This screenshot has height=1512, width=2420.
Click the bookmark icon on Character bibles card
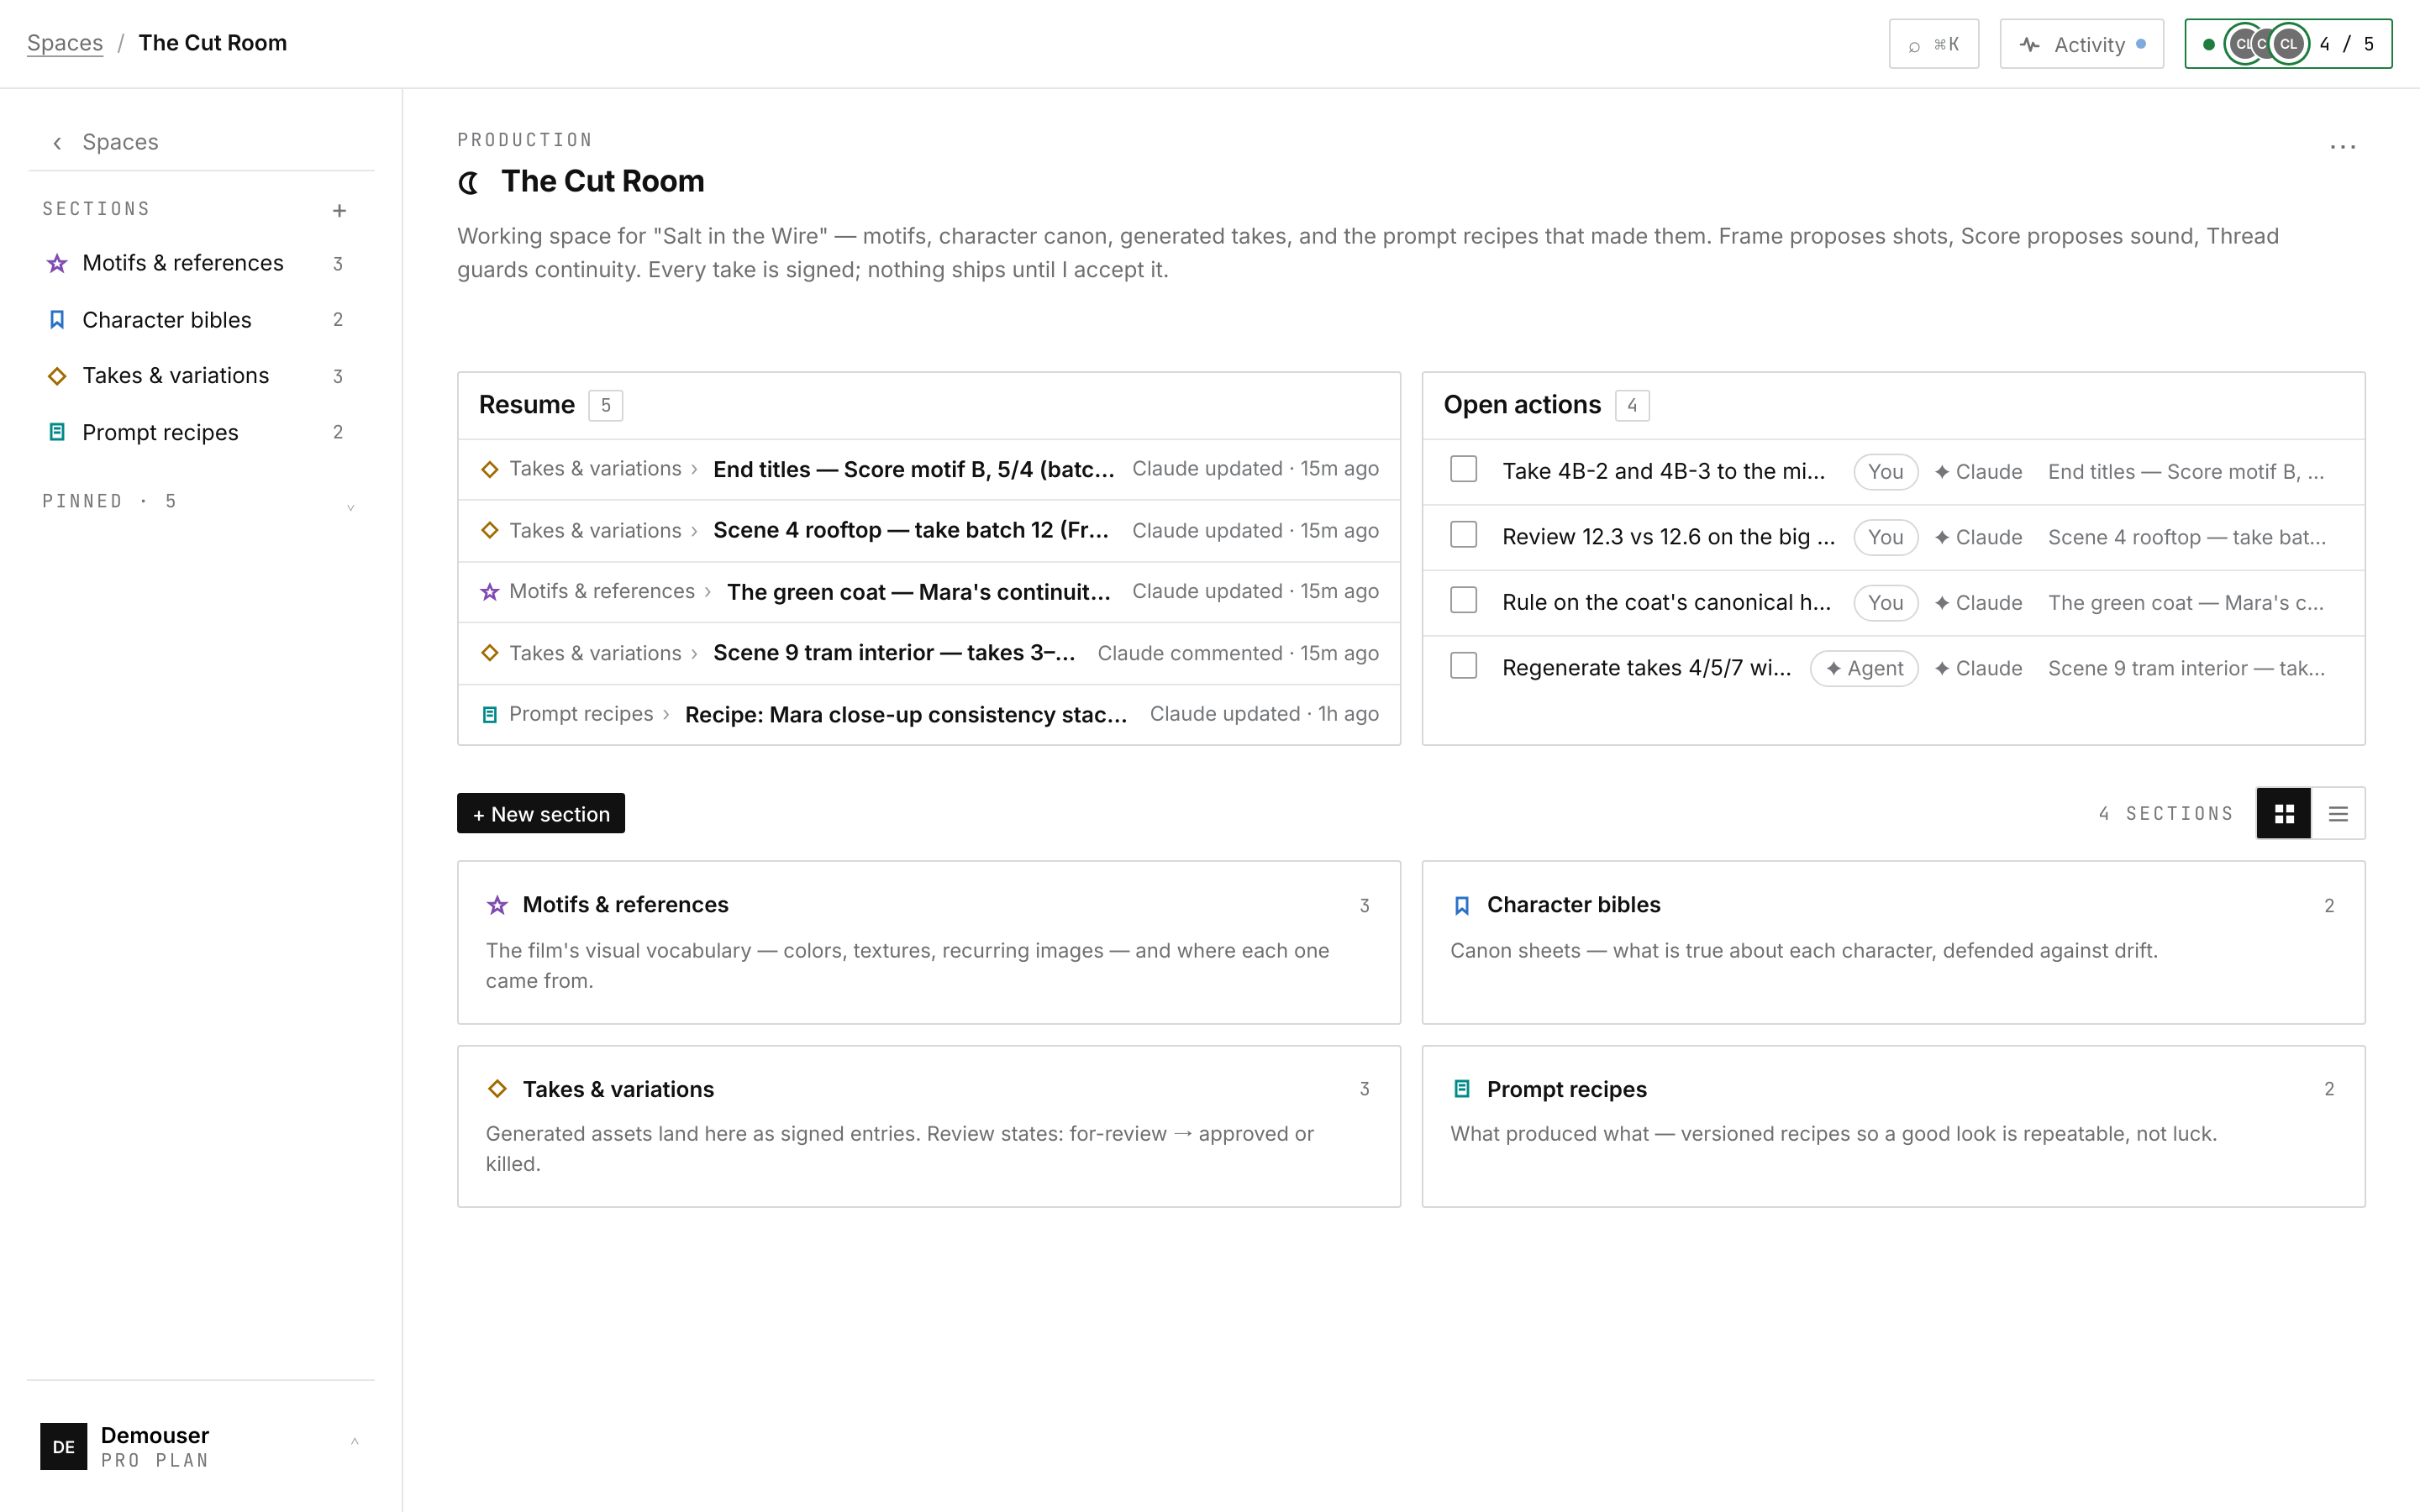1461,905
